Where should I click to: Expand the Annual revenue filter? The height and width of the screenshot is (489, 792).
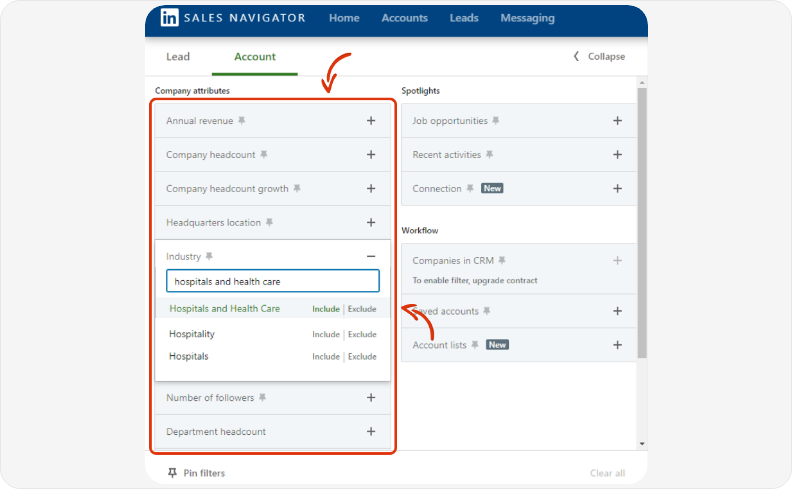click(x=371, y=120)
